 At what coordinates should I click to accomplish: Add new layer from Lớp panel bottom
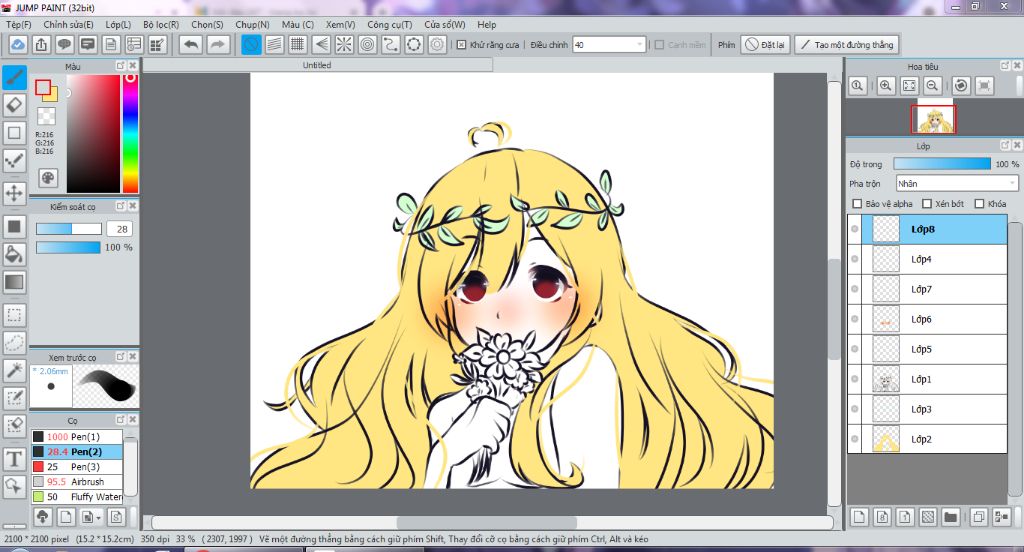(859, 517)
